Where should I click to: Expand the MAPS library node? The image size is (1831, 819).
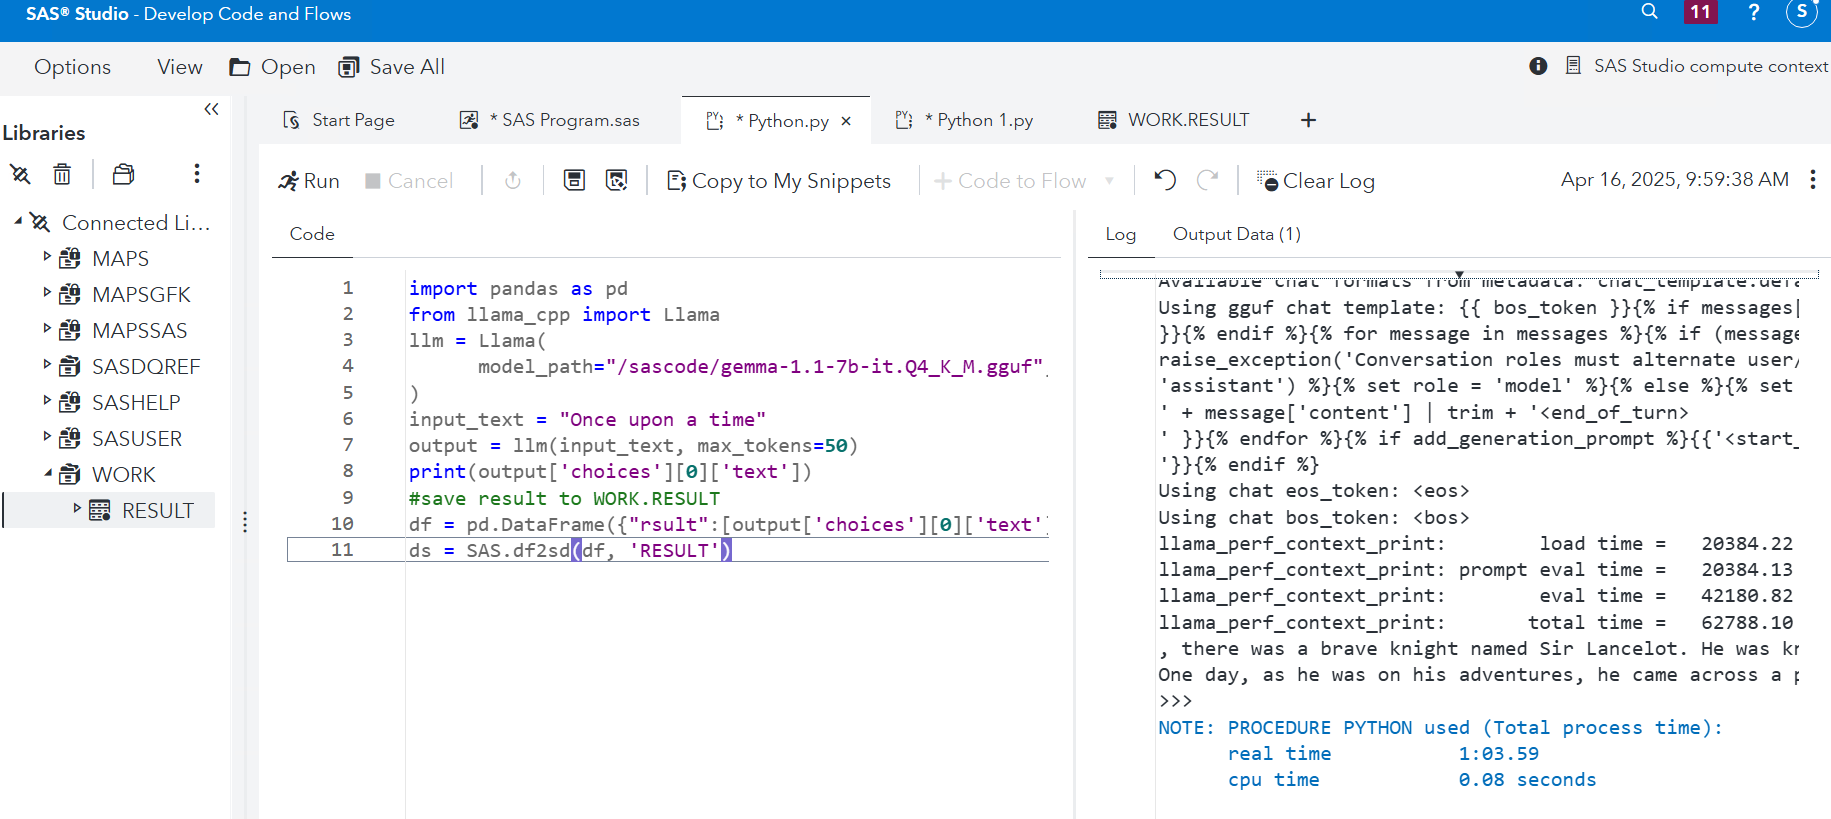pos(46,257)
